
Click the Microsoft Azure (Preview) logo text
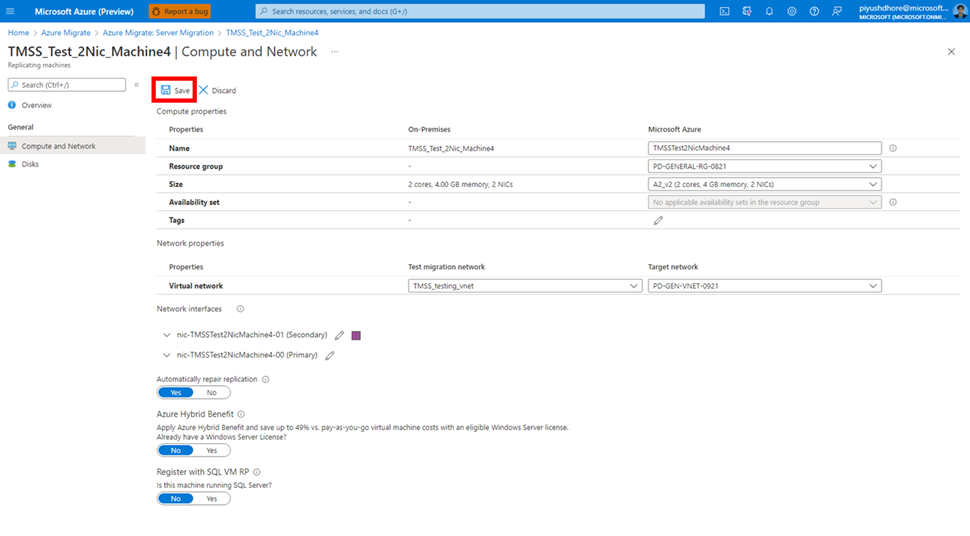point(84,11)
